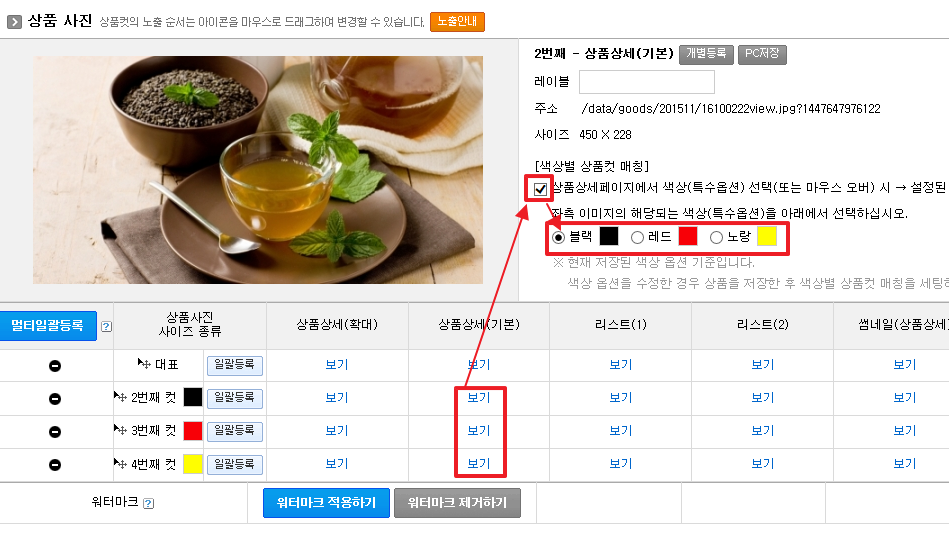The height and width of the screenshot is (539, 949).
Task: Click 일괄등록 button in 2번째 컷 row
Action: click(235, 398)
